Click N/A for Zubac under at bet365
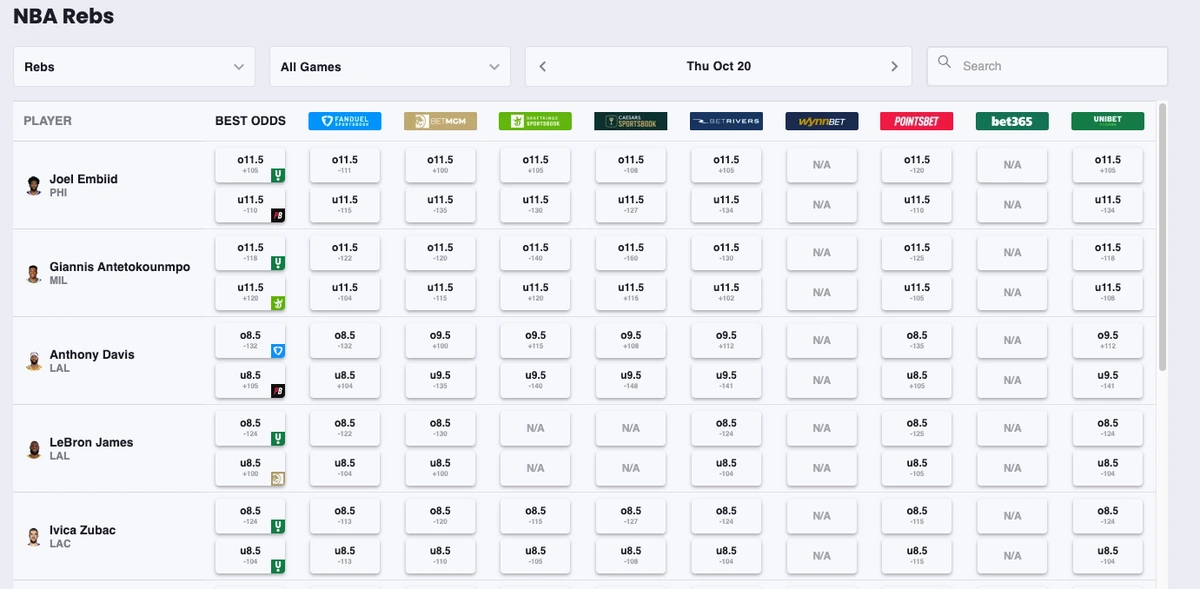The height and width of the screenshot is (589, 1200). [1012, 556]
